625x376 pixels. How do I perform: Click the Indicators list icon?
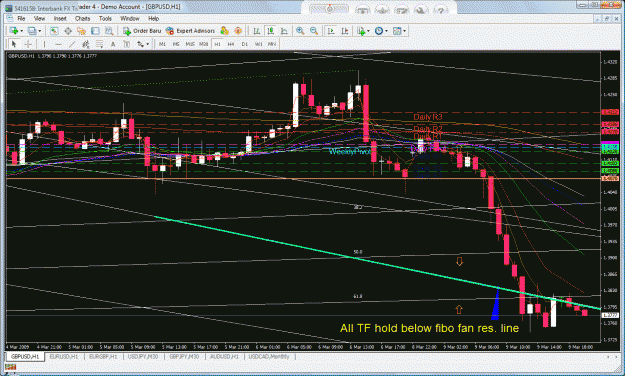361,31
